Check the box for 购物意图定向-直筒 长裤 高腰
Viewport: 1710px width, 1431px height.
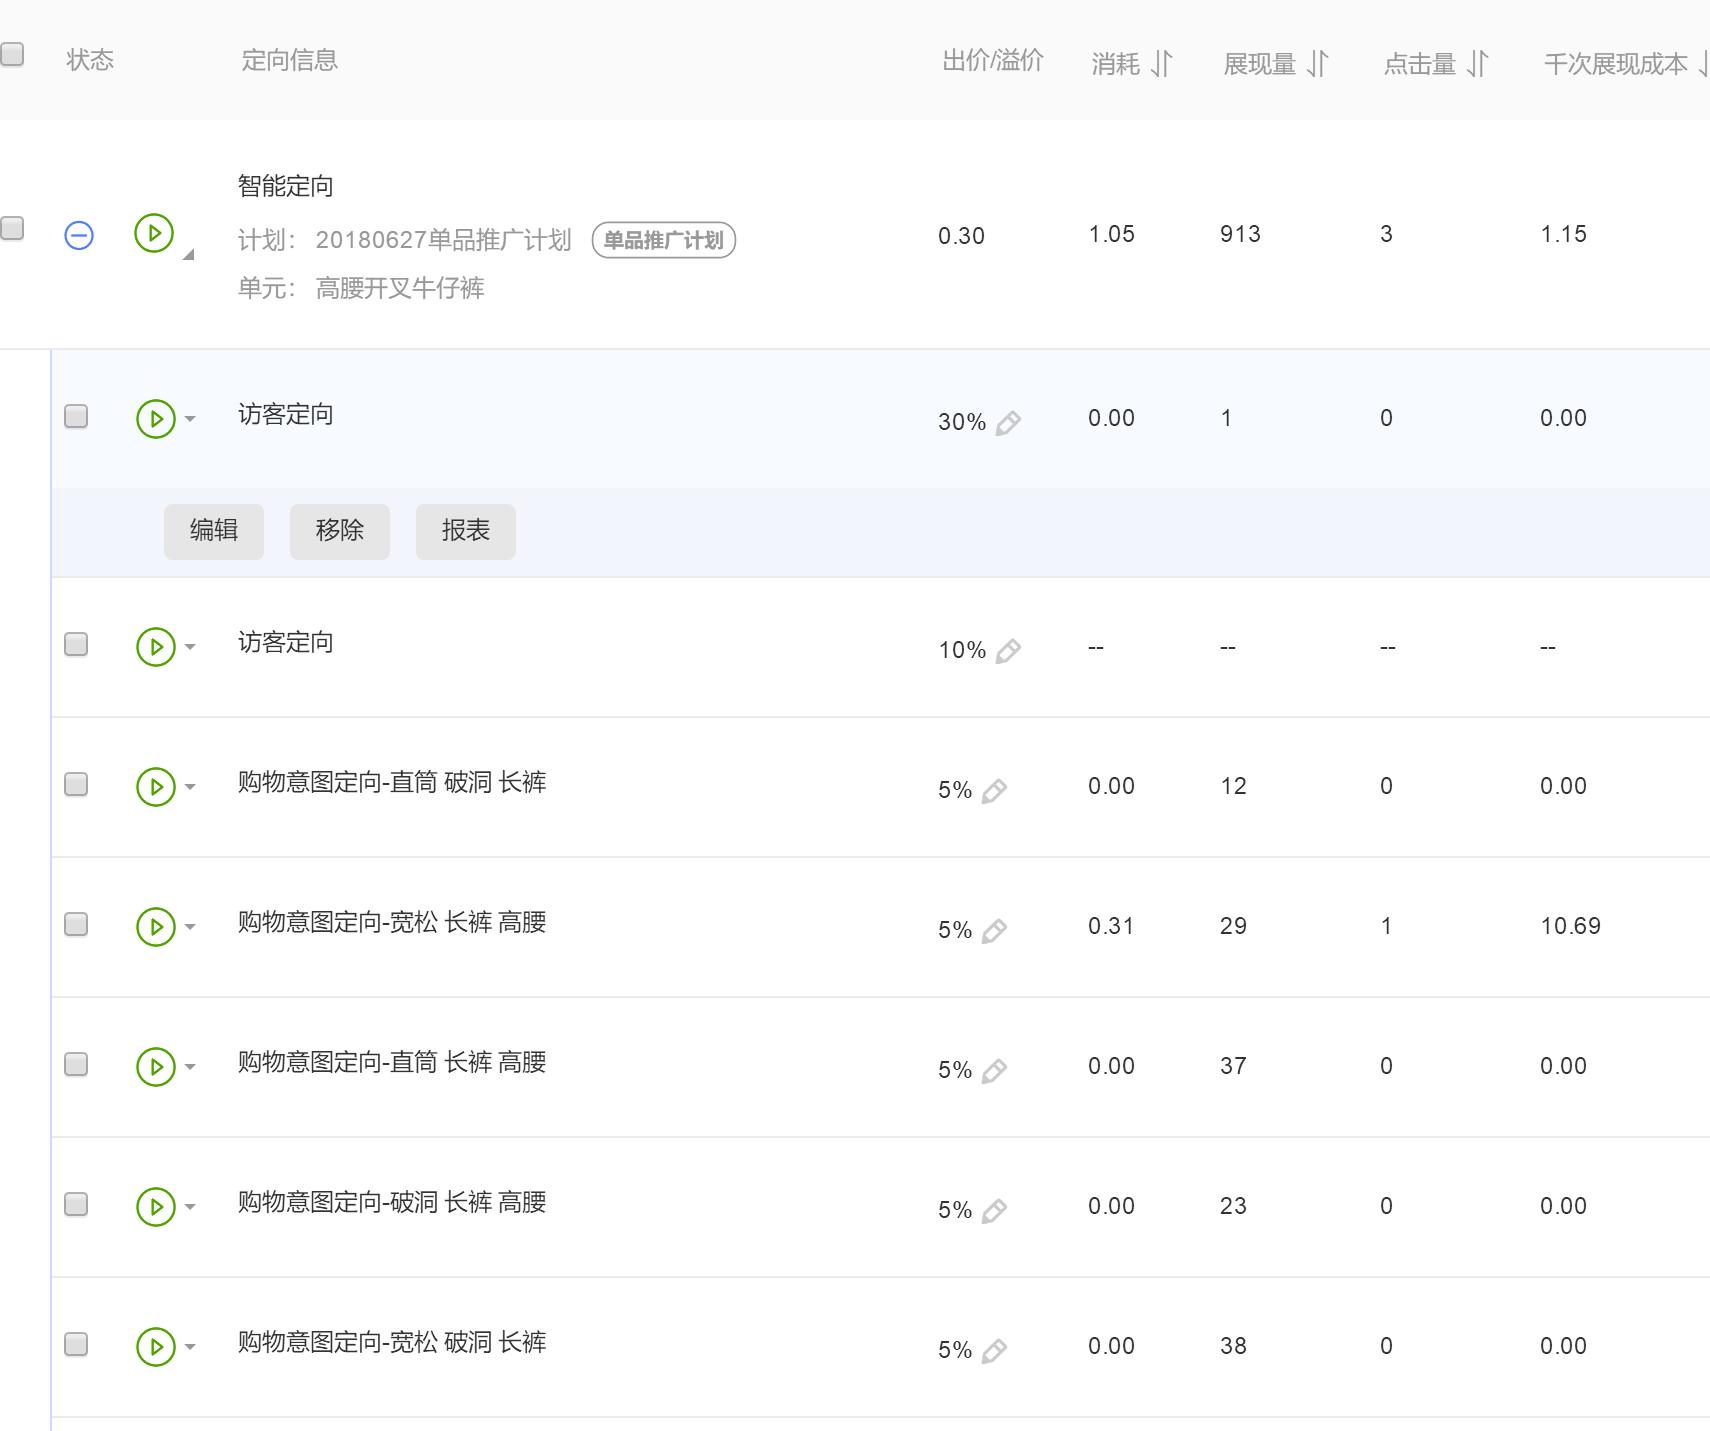[76, 1064]
